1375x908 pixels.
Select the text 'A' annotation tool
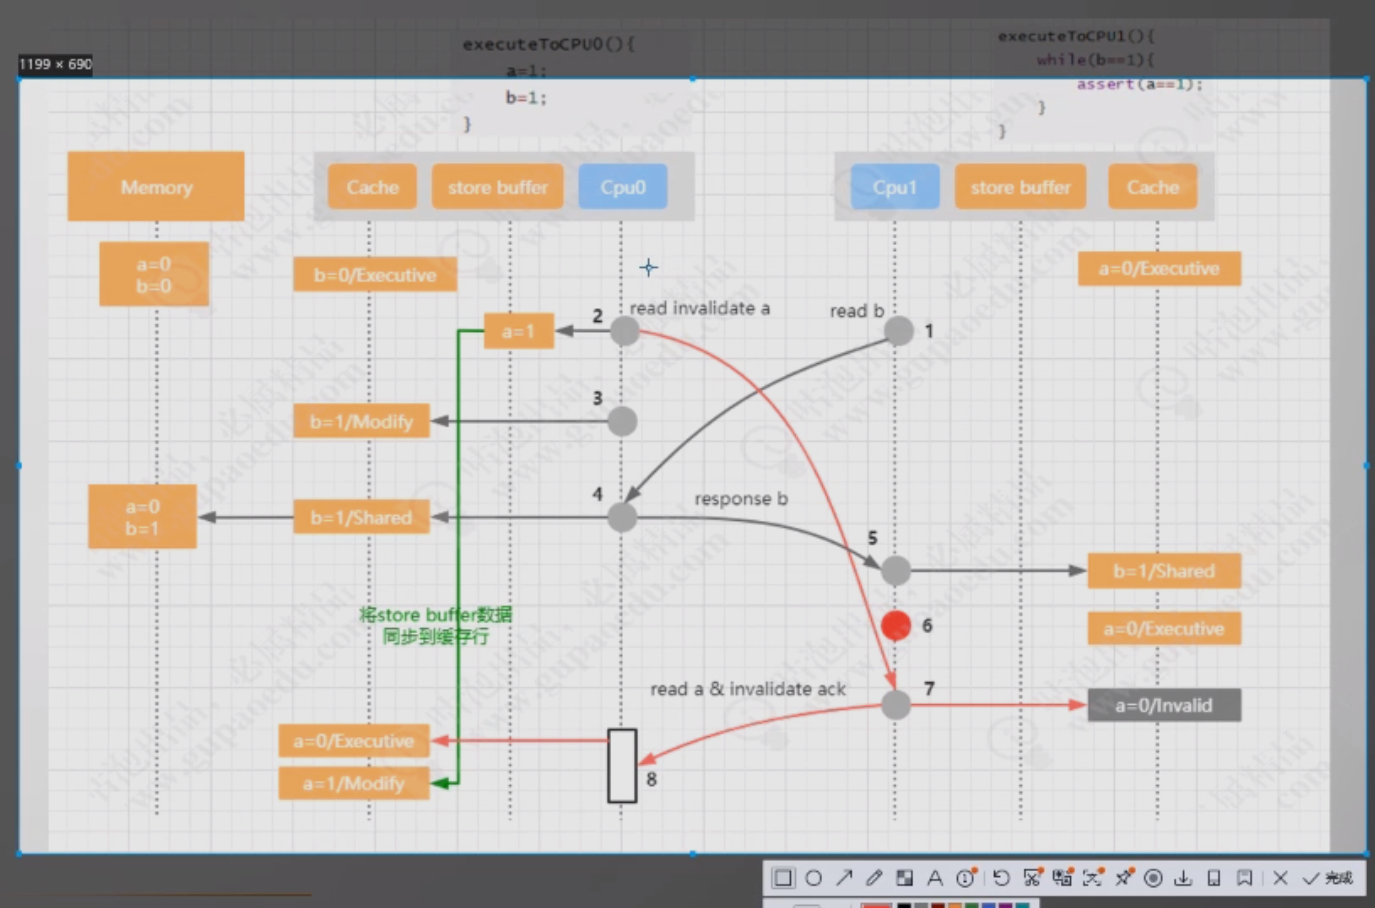point(935,878)
